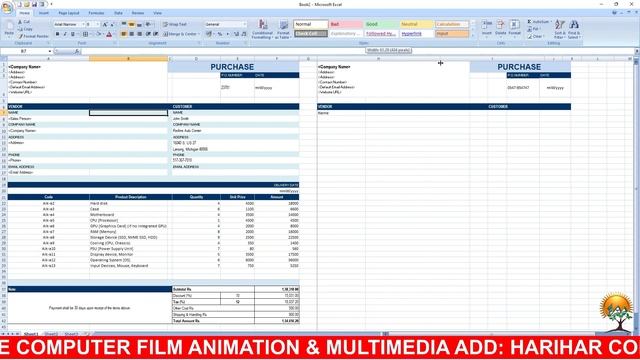This screenshot has width=640, height=360.
Task: Apply the Bad cell style
Action: pyautogui.click(x=346, y=24)
